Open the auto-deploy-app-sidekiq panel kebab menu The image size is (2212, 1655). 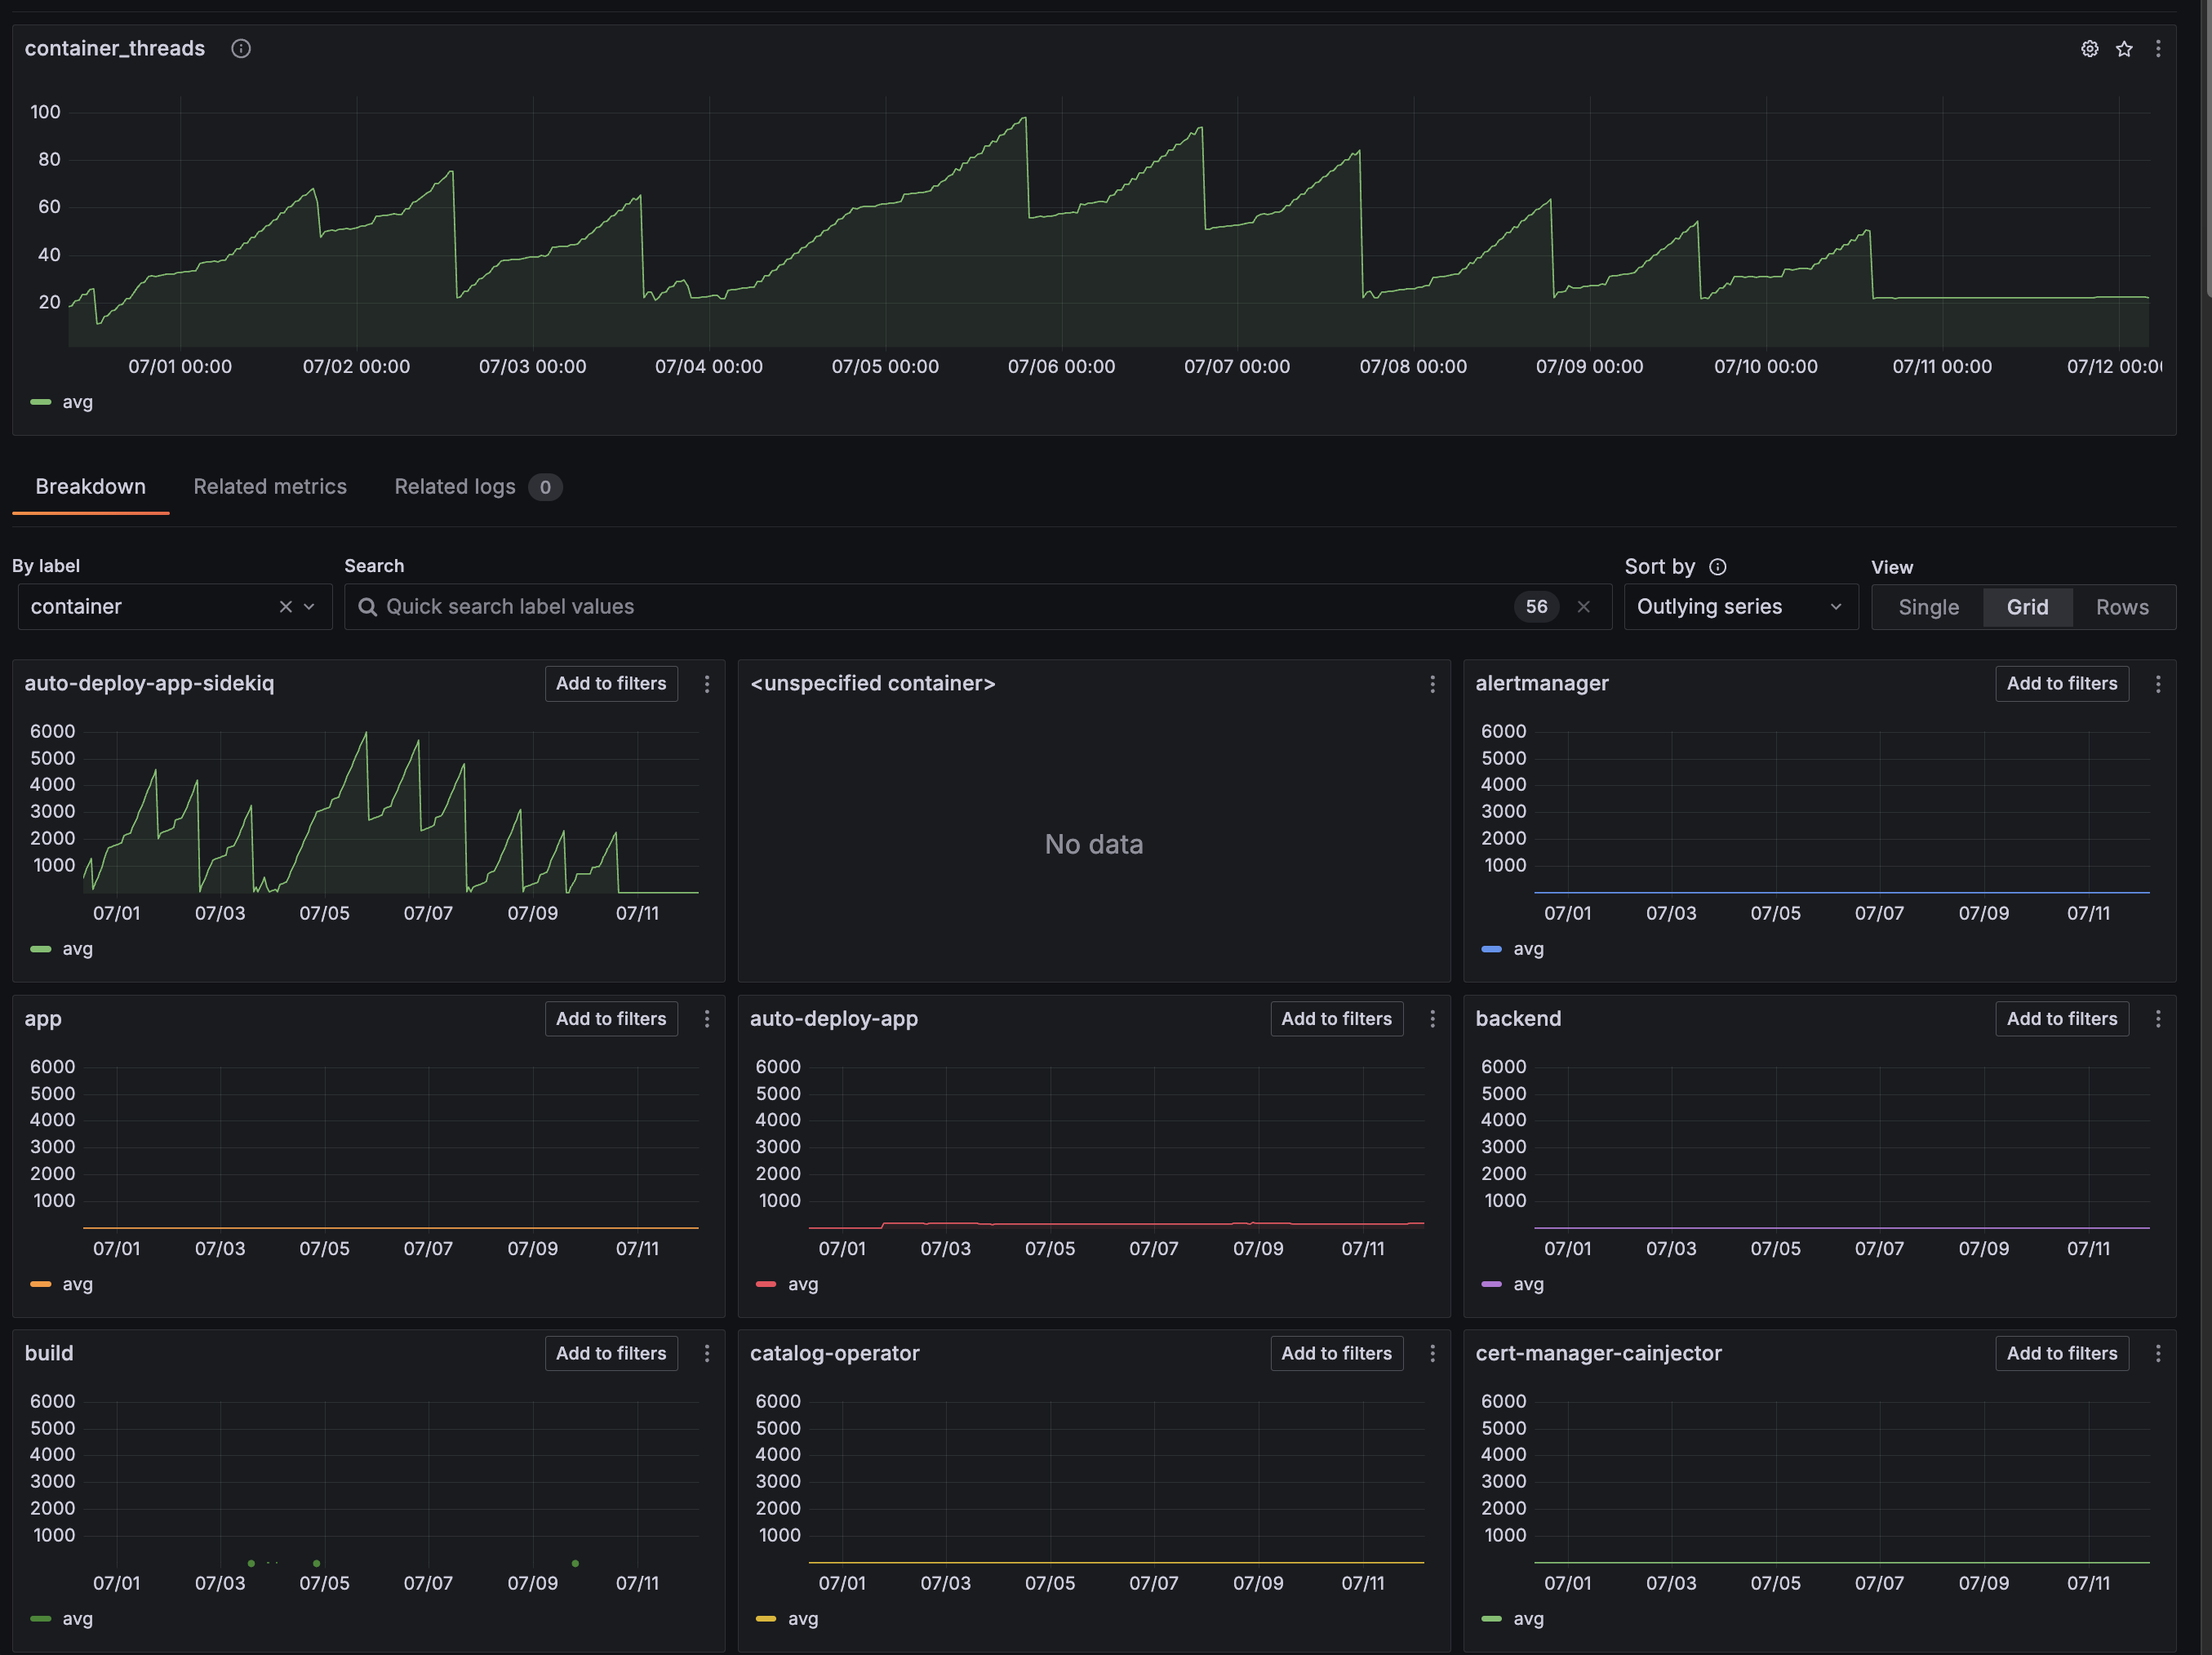(x=707, y=684)
